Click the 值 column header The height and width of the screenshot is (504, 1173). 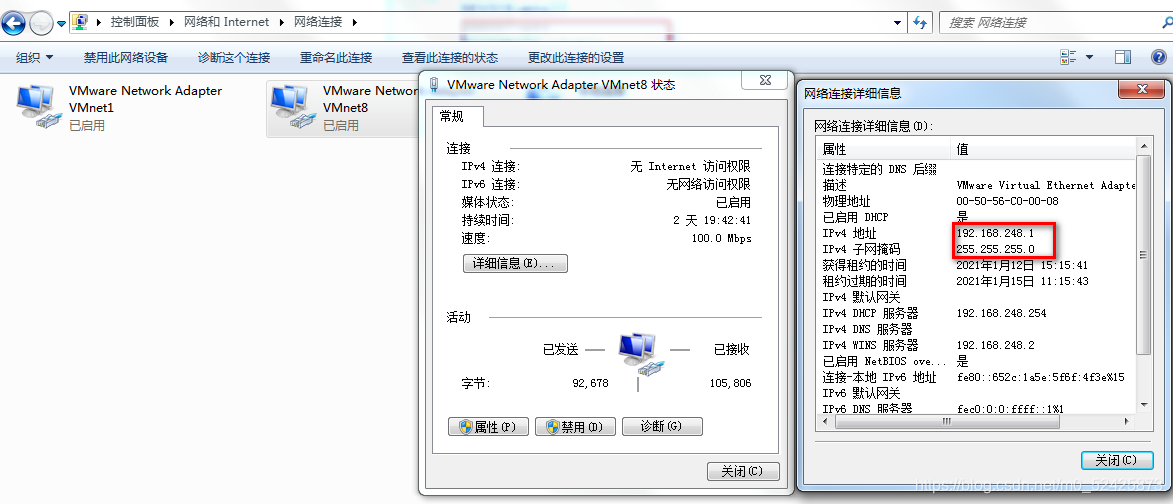coord(1043,150)
